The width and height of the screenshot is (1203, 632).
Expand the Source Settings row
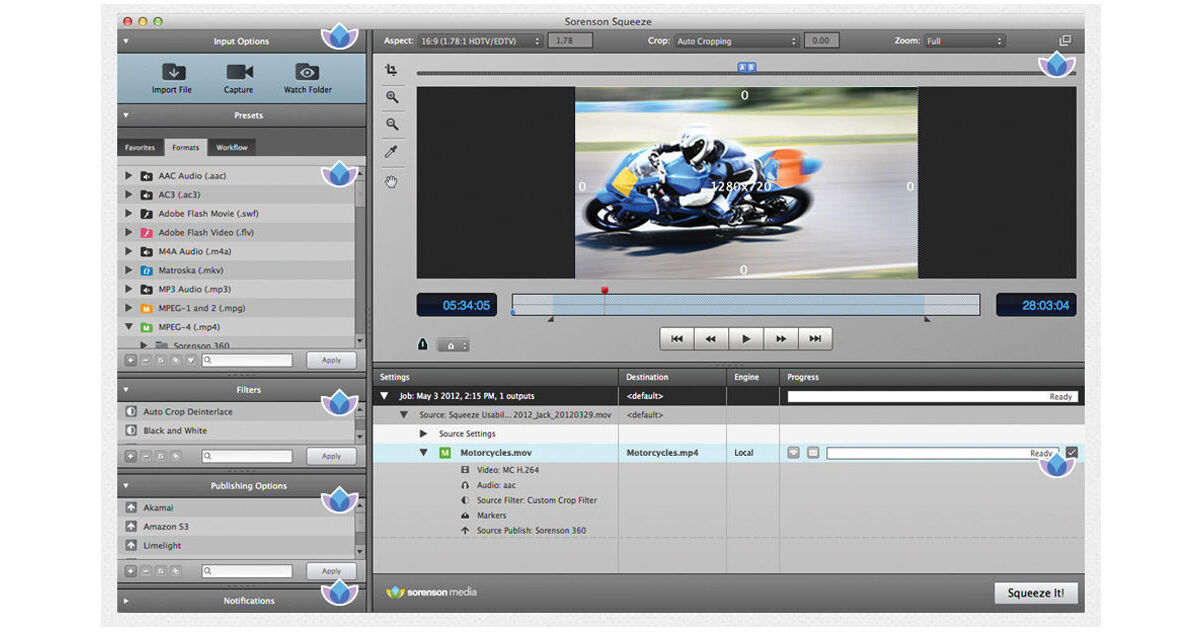(x=423, y=434)
